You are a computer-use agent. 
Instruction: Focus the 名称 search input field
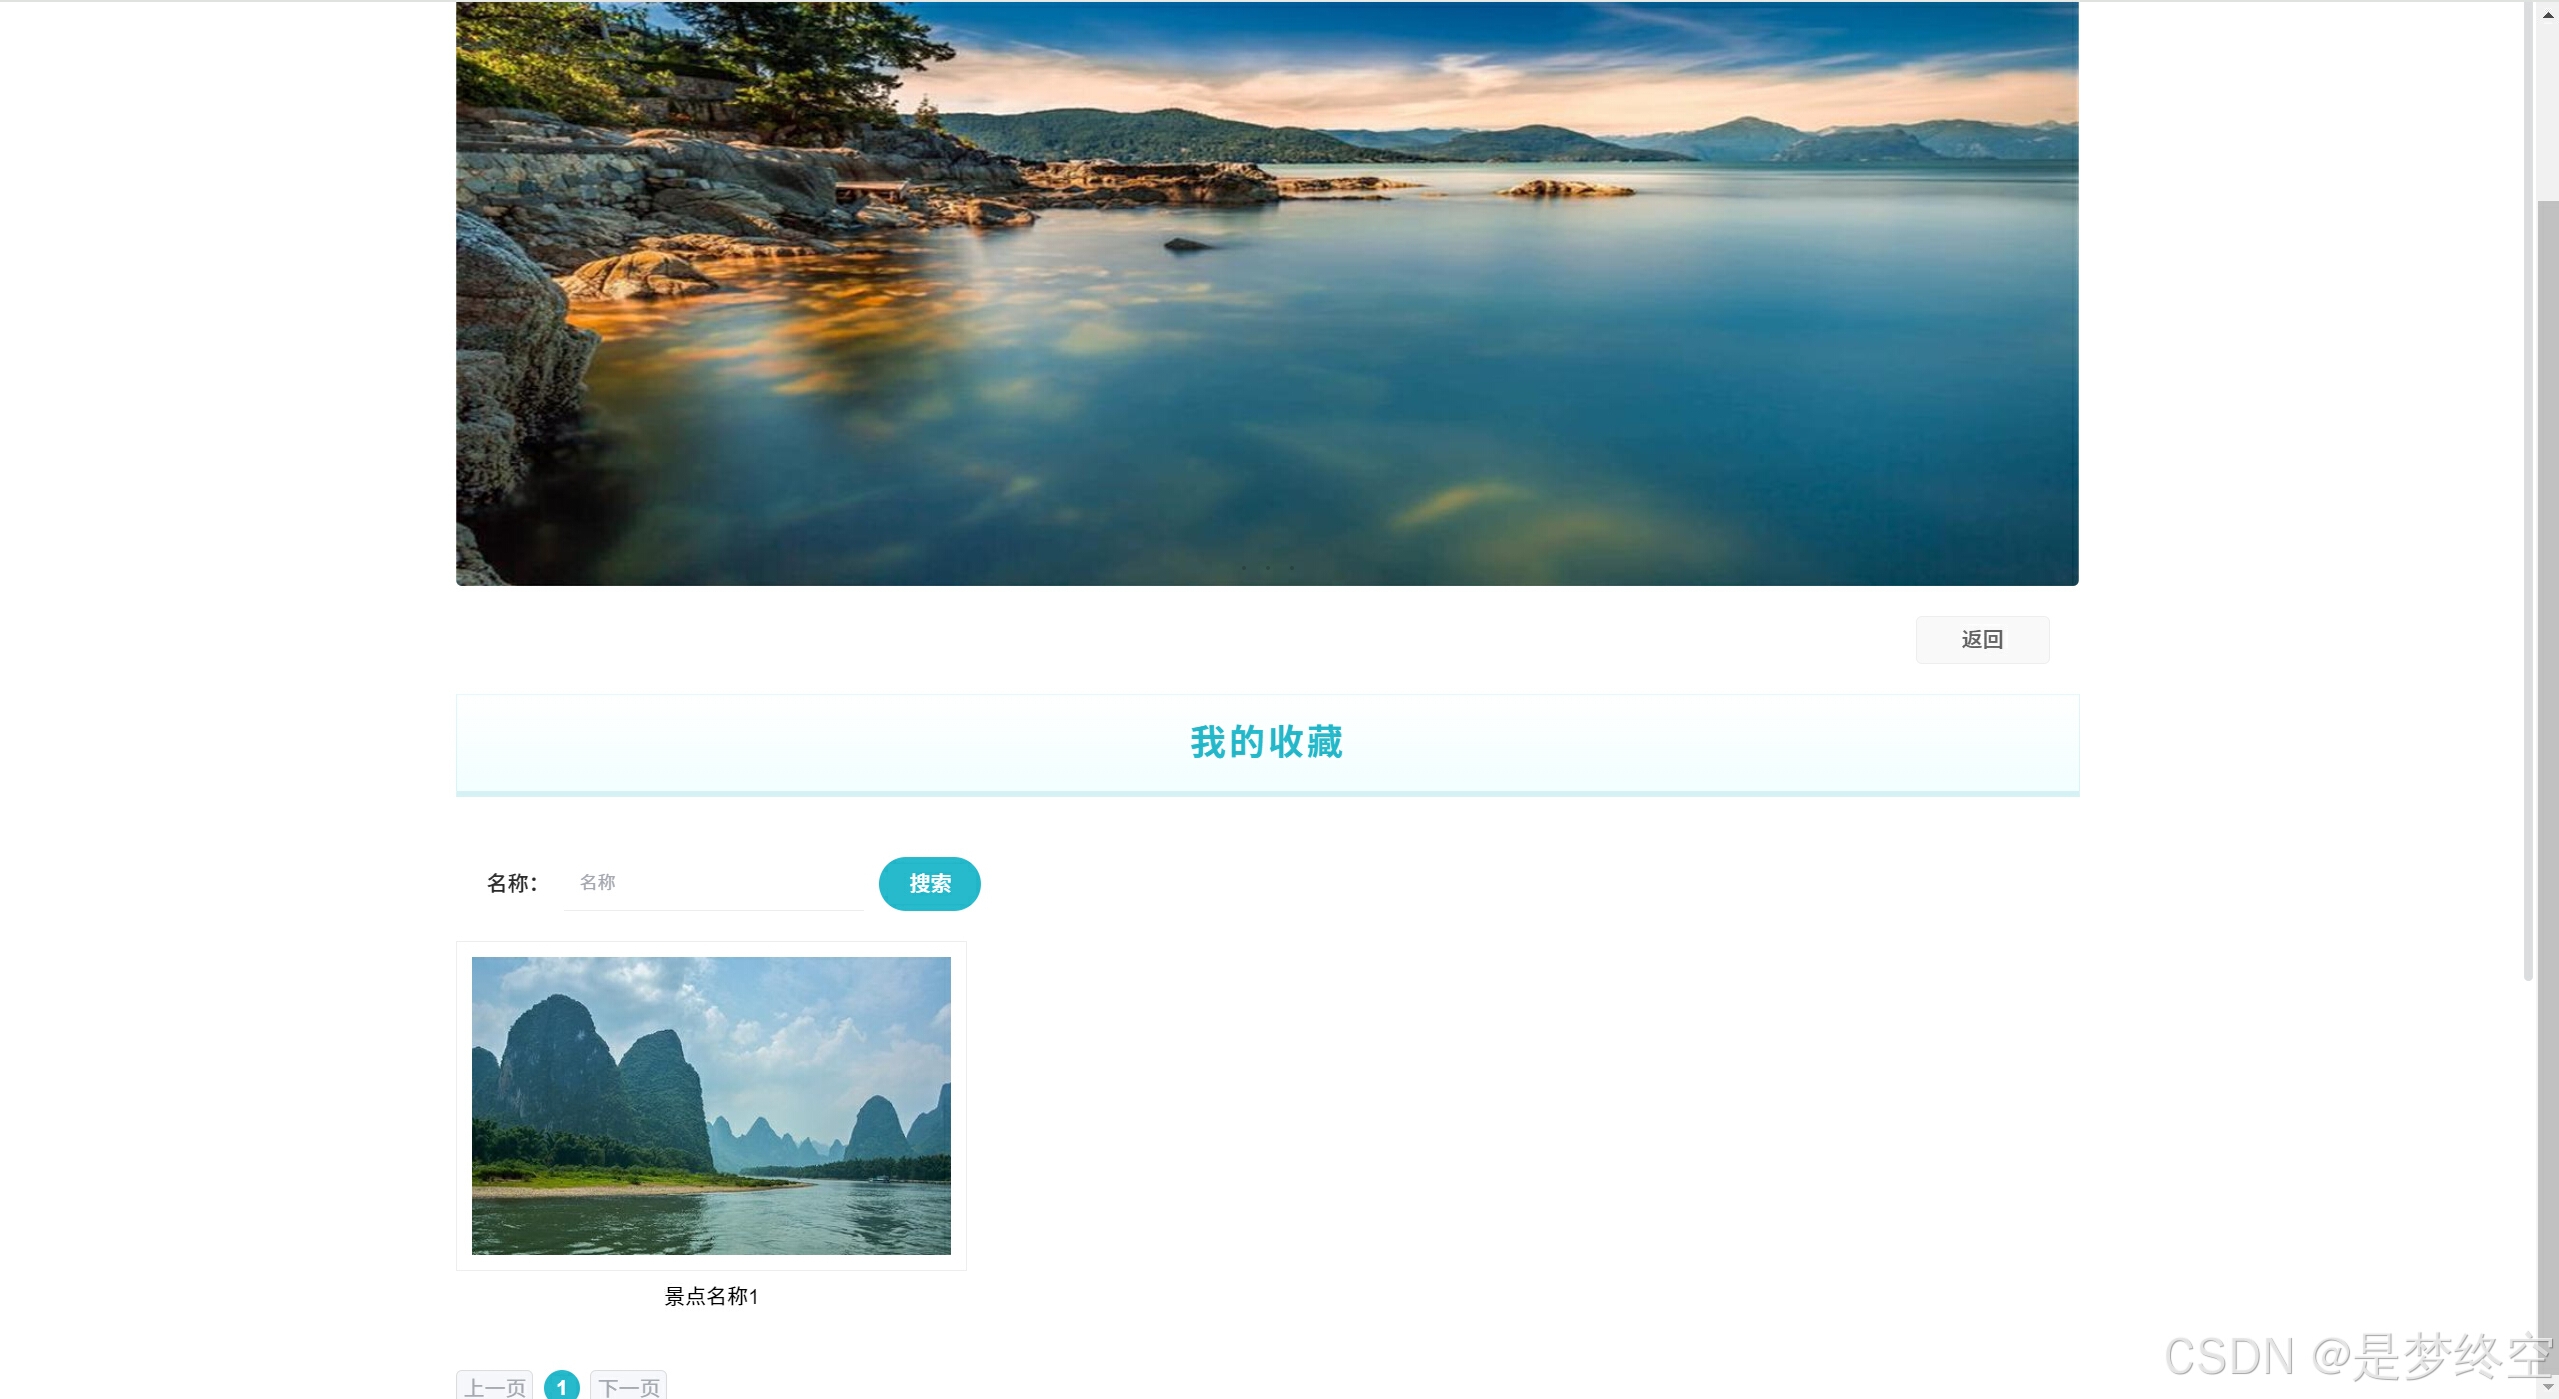(x=714, y=883)
